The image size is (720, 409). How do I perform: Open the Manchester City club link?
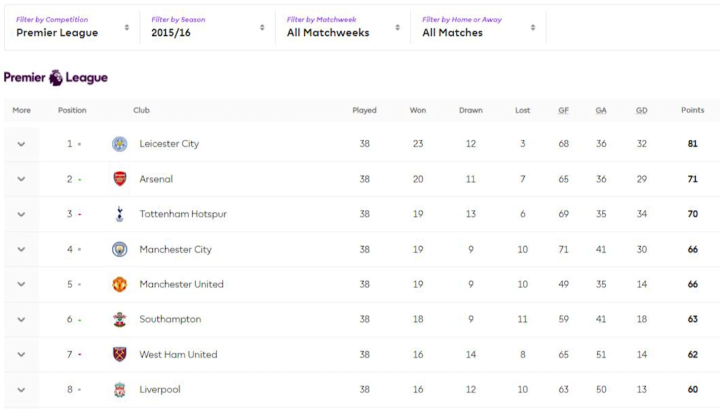coord(175,249)
